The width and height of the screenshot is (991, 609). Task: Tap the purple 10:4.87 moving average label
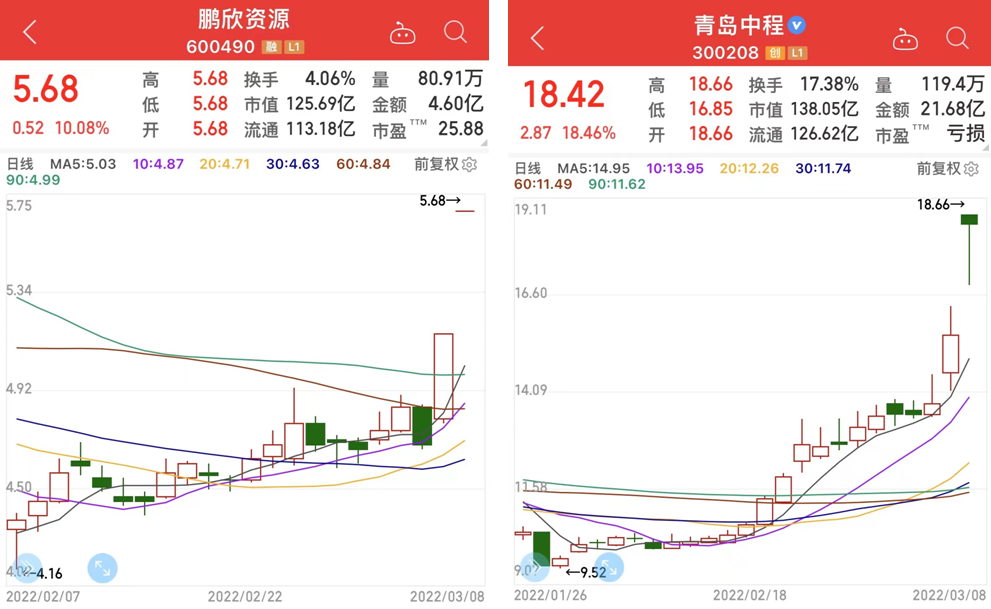158,164
